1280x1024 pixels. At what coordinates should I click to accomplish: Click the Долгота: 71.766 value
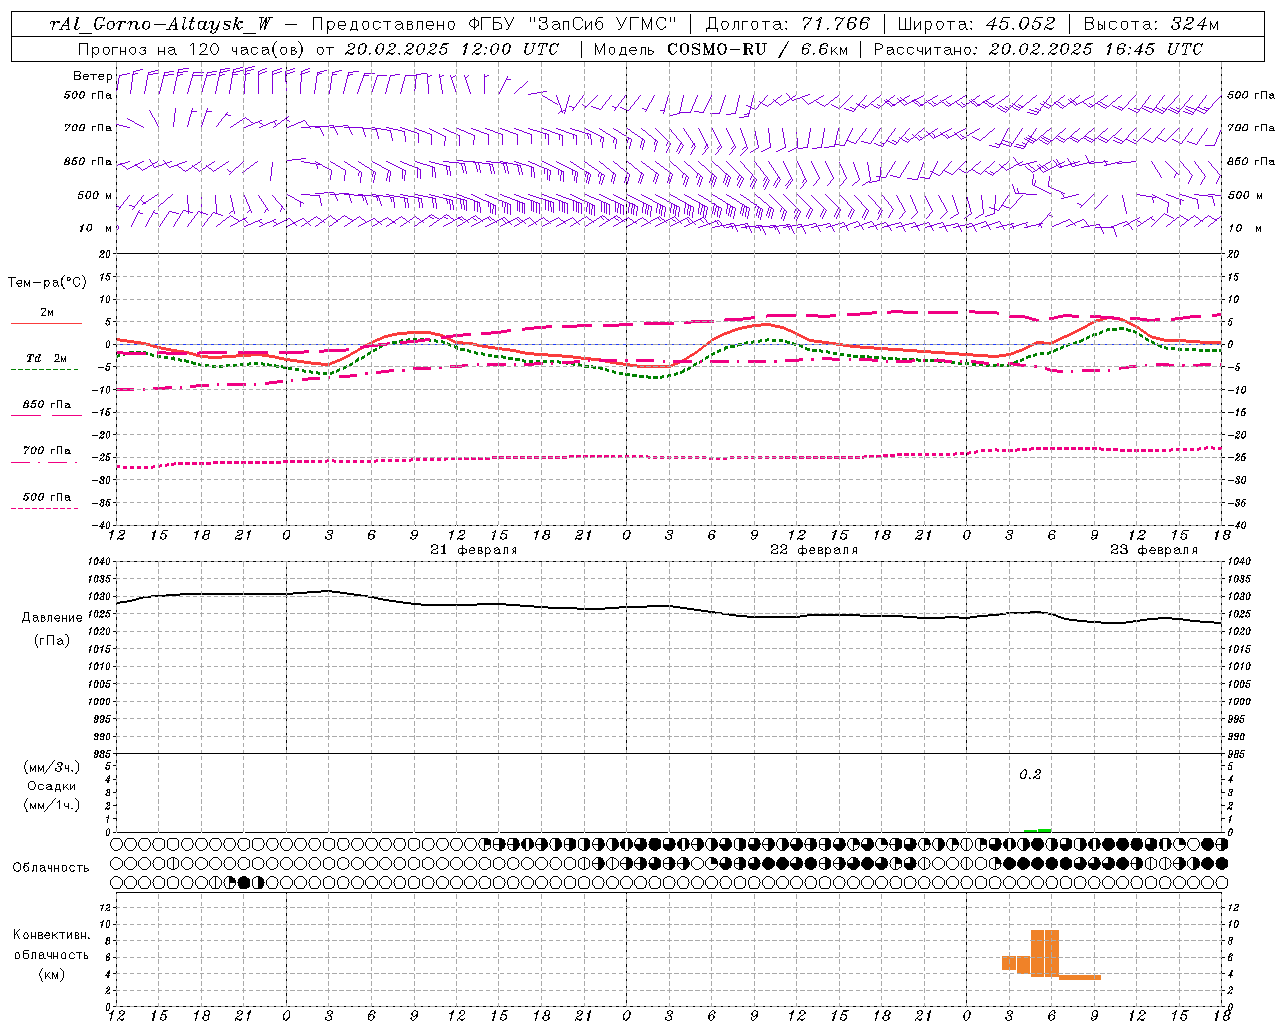pyautogui.click(x=788, y=24)
